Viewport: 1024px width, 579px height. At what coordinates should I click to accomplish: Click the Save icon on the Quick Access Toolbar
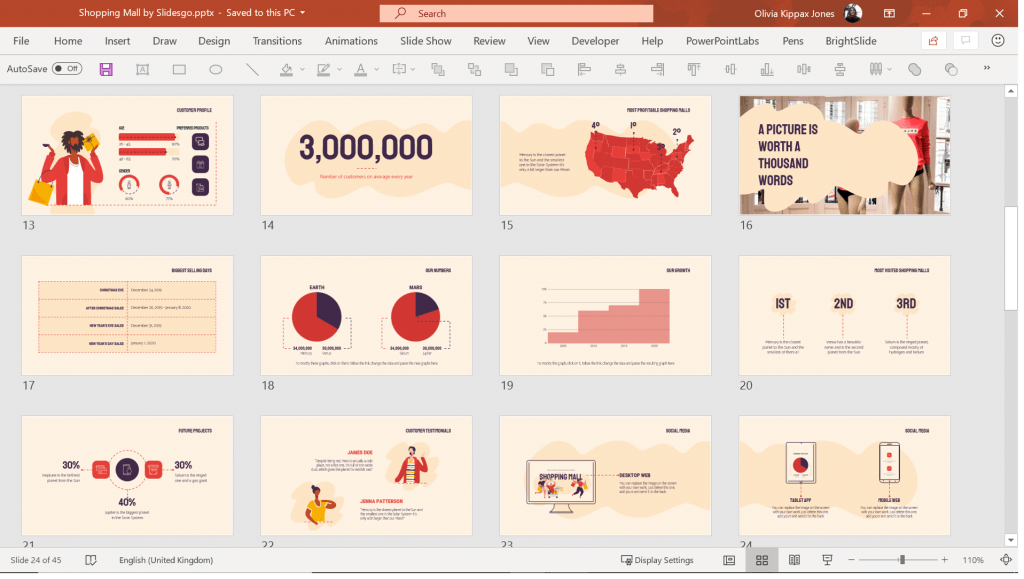[x=105, y=69]
